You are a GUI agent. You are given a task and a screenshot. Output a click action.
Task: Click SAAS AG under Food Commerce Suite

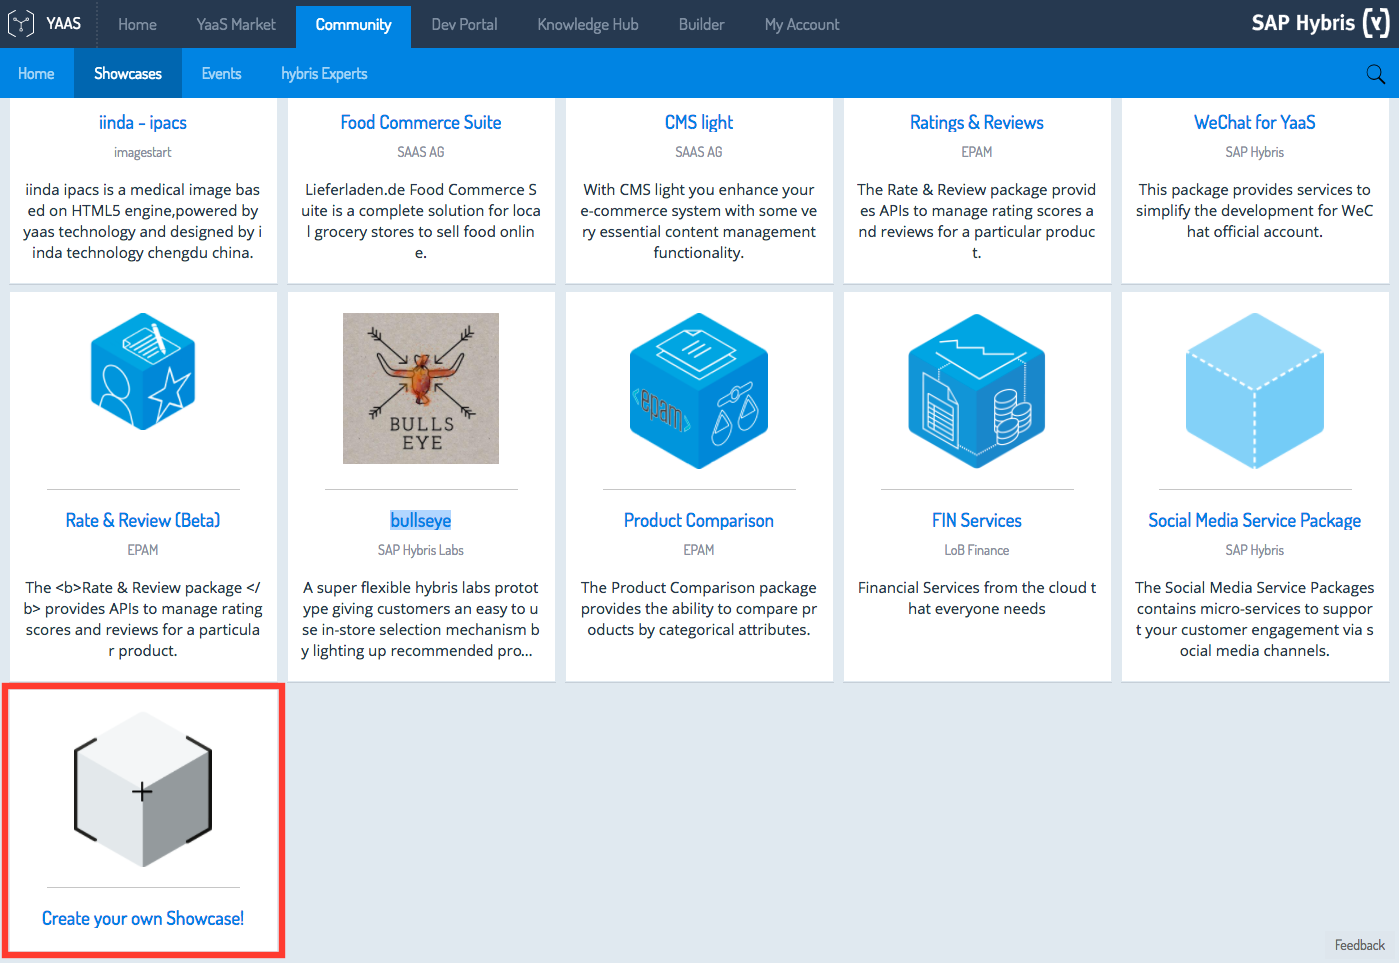pos(421,153)
